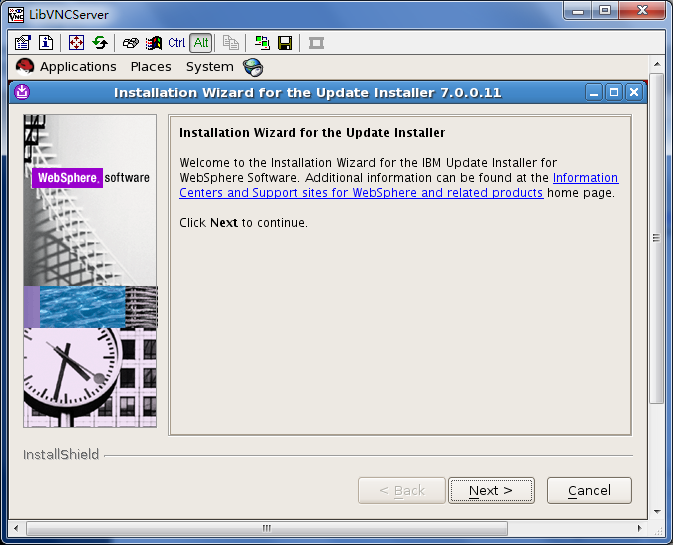The height and width of the screenshot is (545, 673).
Task: Click the Red Hat logo icon
Action: (x=25, y=67)
